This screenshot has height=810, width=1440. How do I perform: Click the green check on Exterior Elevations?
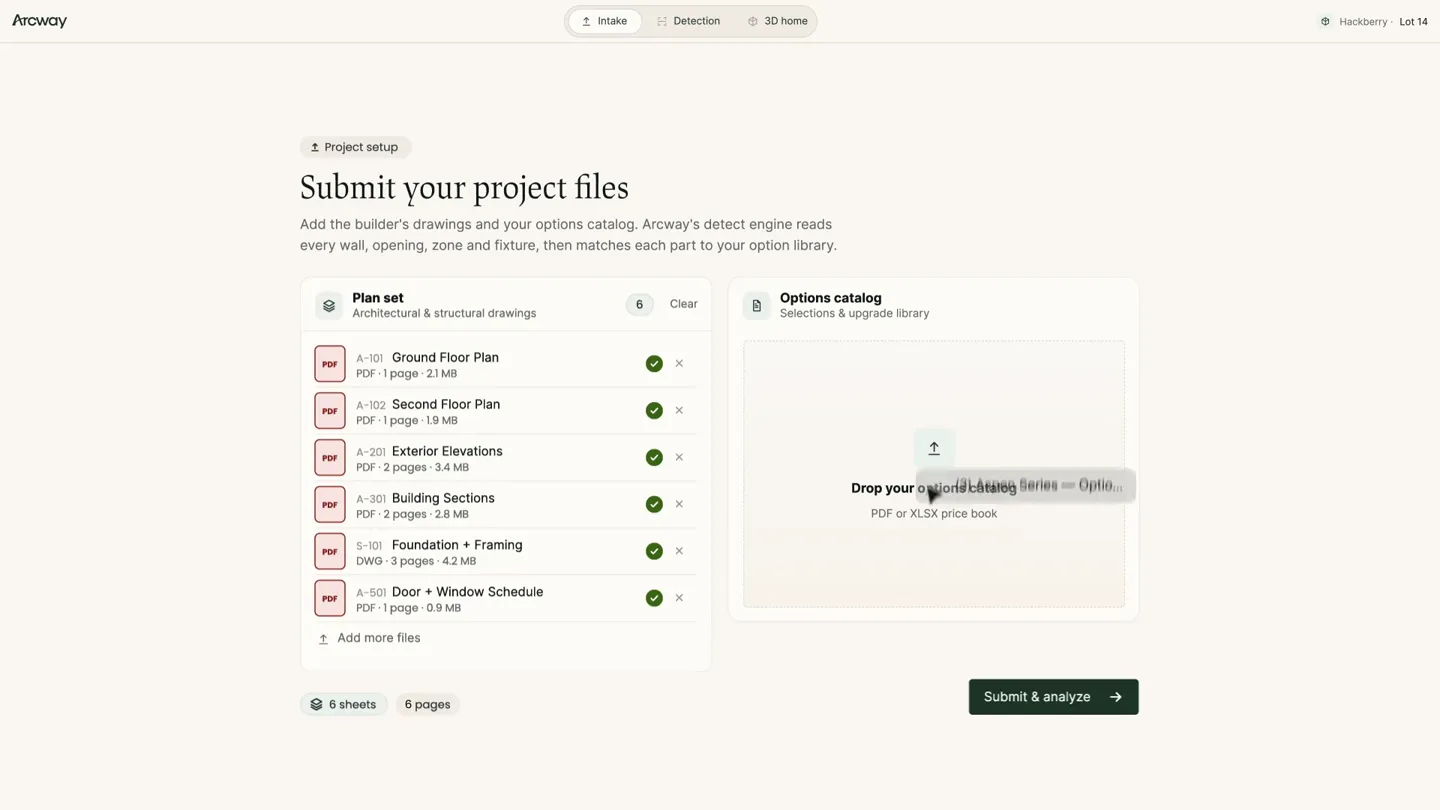pos(654,457)
